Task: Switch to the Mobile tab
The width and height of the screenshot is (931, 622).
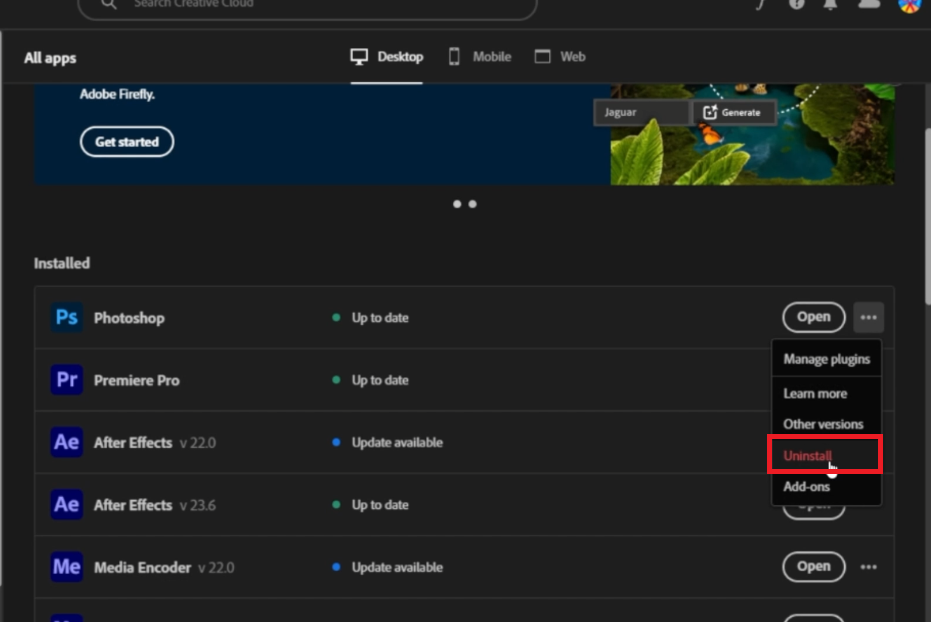Action: [480, 57]
